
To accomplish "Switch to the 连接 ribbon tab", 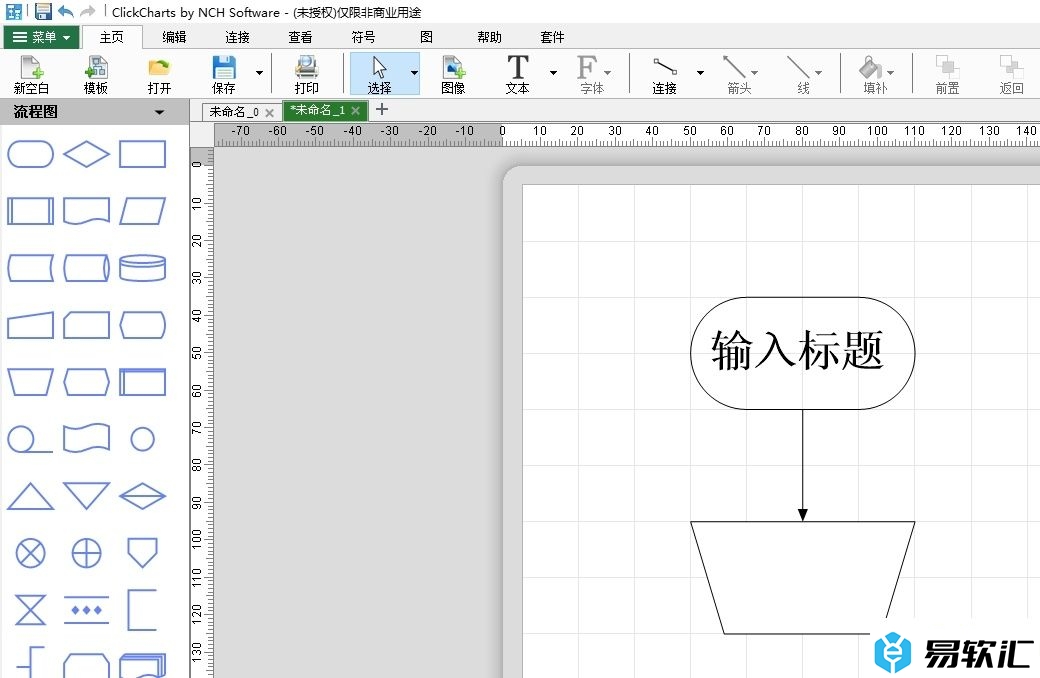I will (x=237, y=37).
